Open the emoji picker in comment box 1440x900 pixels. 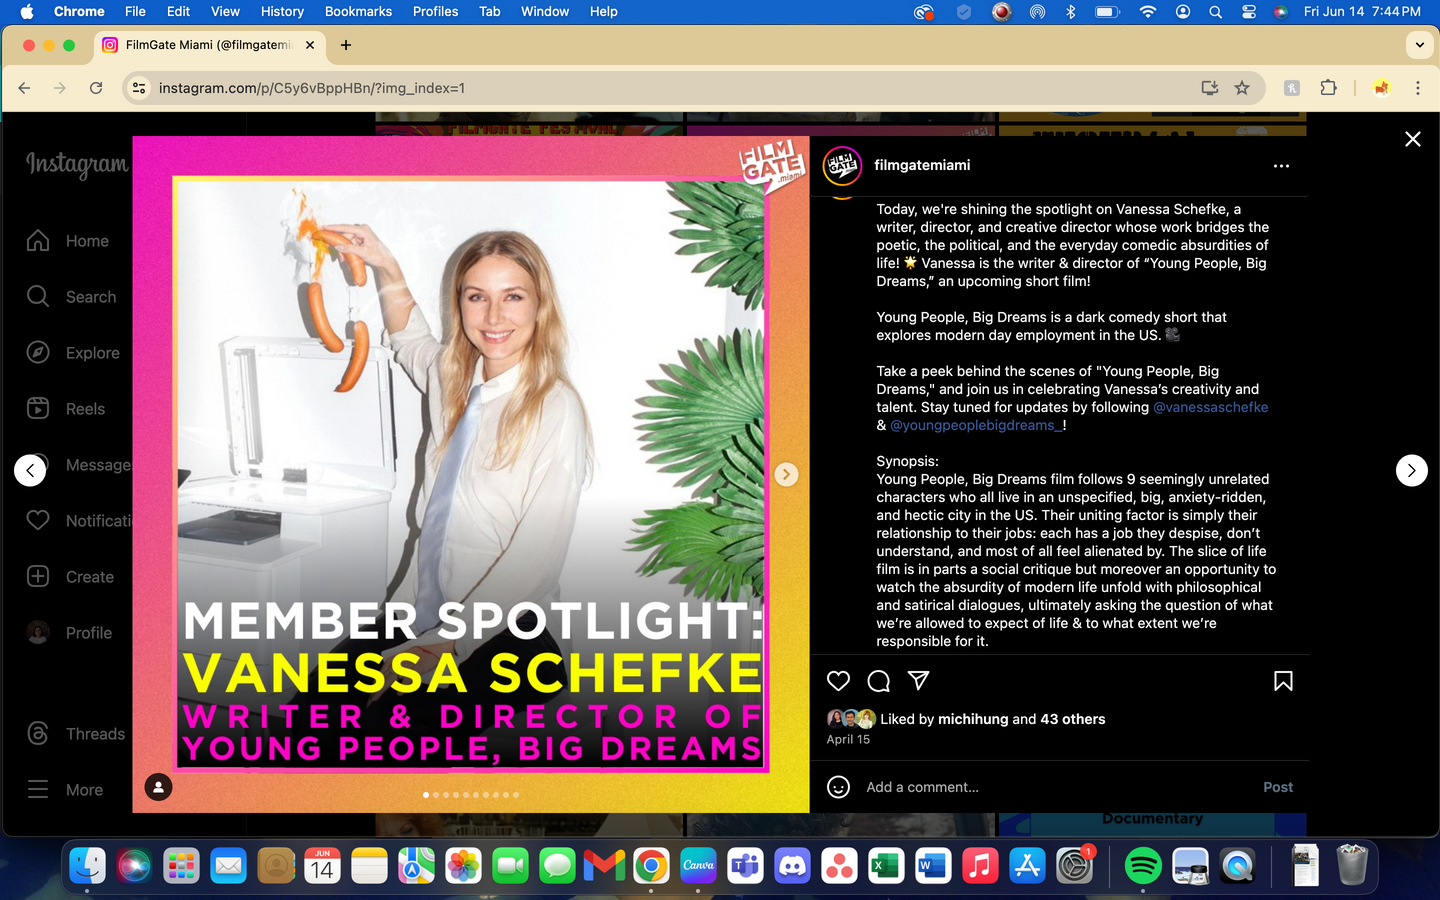[838, 787]
